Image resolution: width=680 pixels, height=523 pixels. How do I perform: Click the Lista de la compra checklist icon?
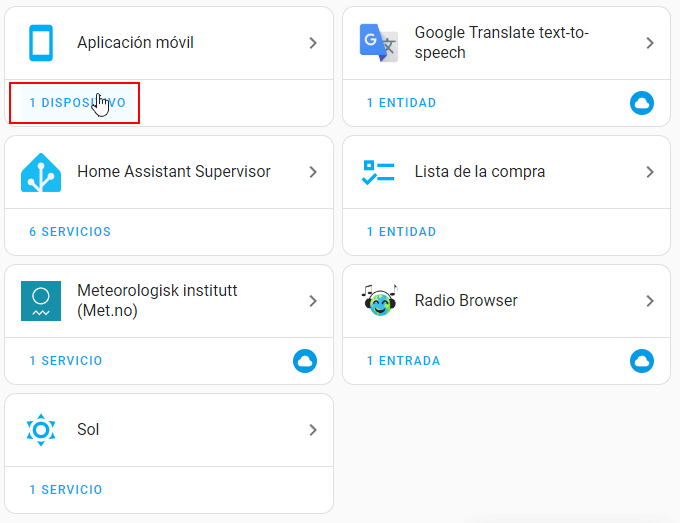point(378,172)
